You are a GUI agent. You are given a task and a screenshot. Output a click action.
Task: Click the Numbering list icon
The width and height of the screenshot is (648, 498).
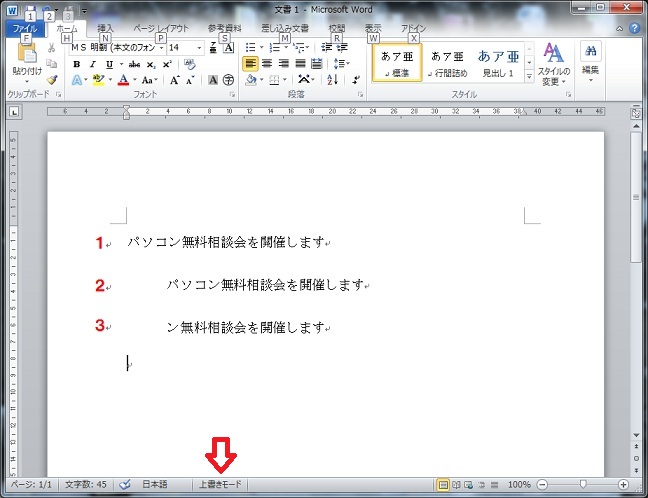[x=274, y=48]
